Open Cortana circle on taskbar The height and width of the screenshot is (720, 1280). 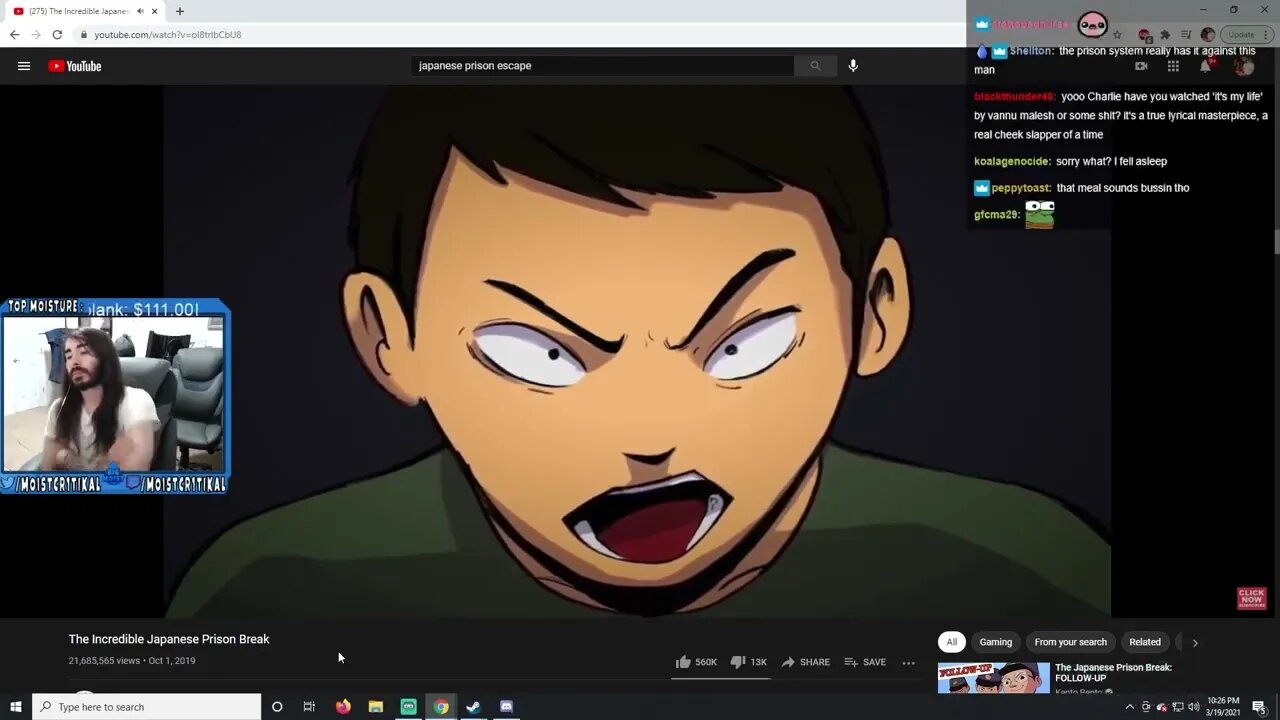[277, 707]
